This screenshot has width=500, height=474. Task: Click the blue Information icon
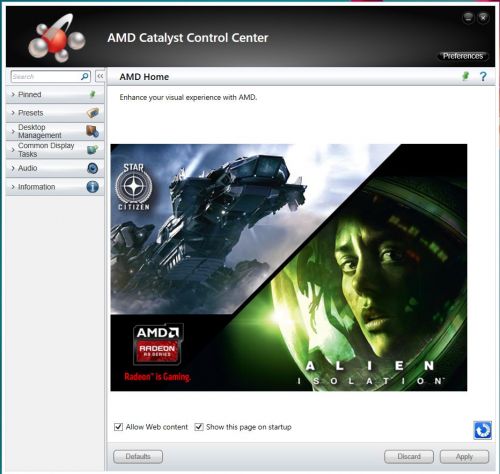click(93, 187)
